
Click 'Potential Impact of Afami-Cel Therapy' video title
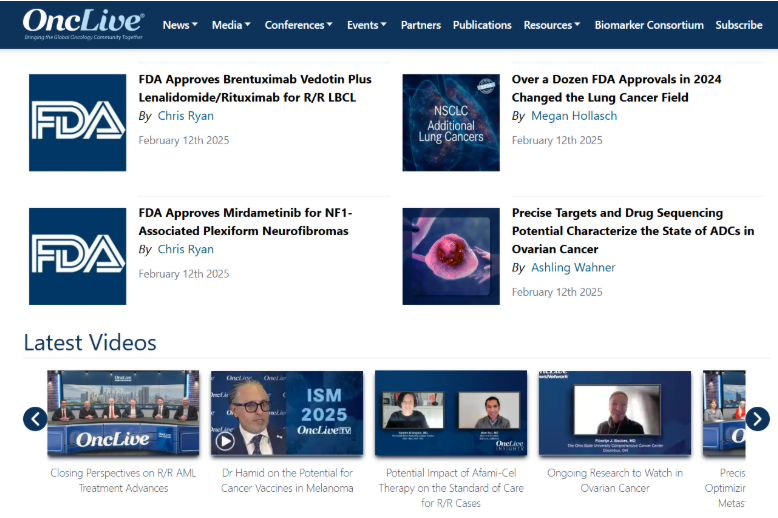click(451, 488)
